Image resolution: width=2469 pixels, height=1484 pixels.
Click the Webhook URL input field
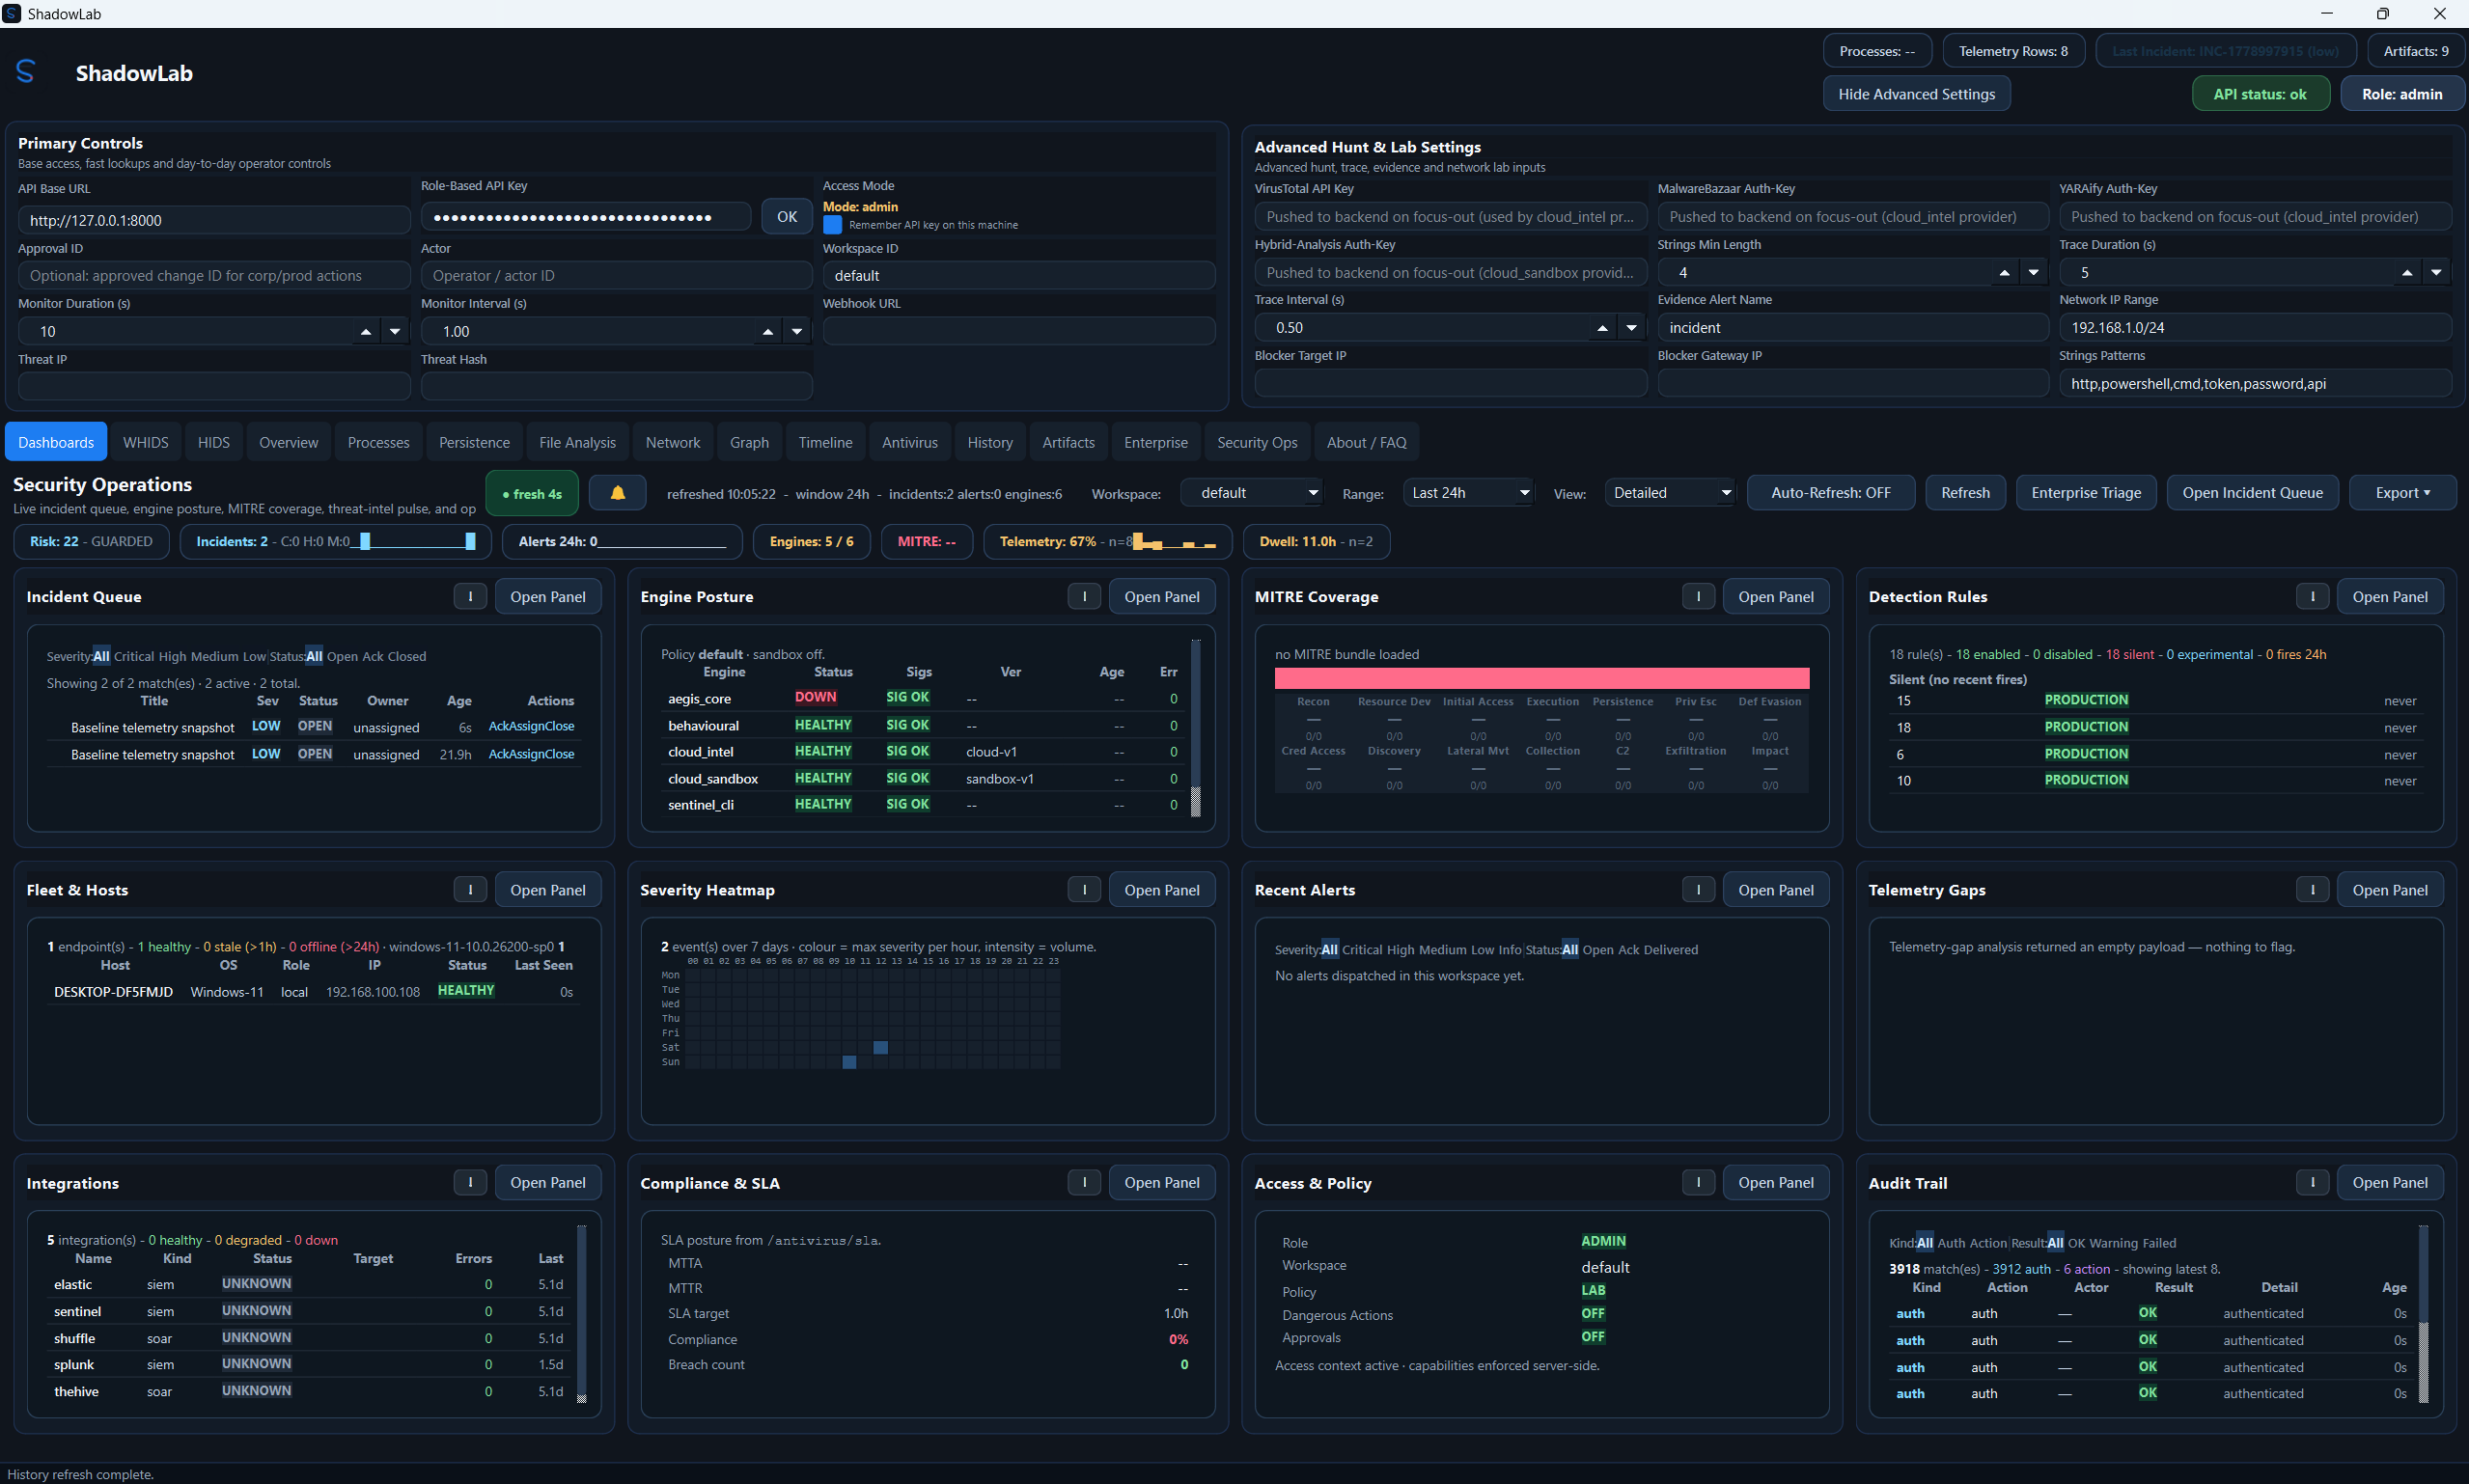click(1019, 331)
